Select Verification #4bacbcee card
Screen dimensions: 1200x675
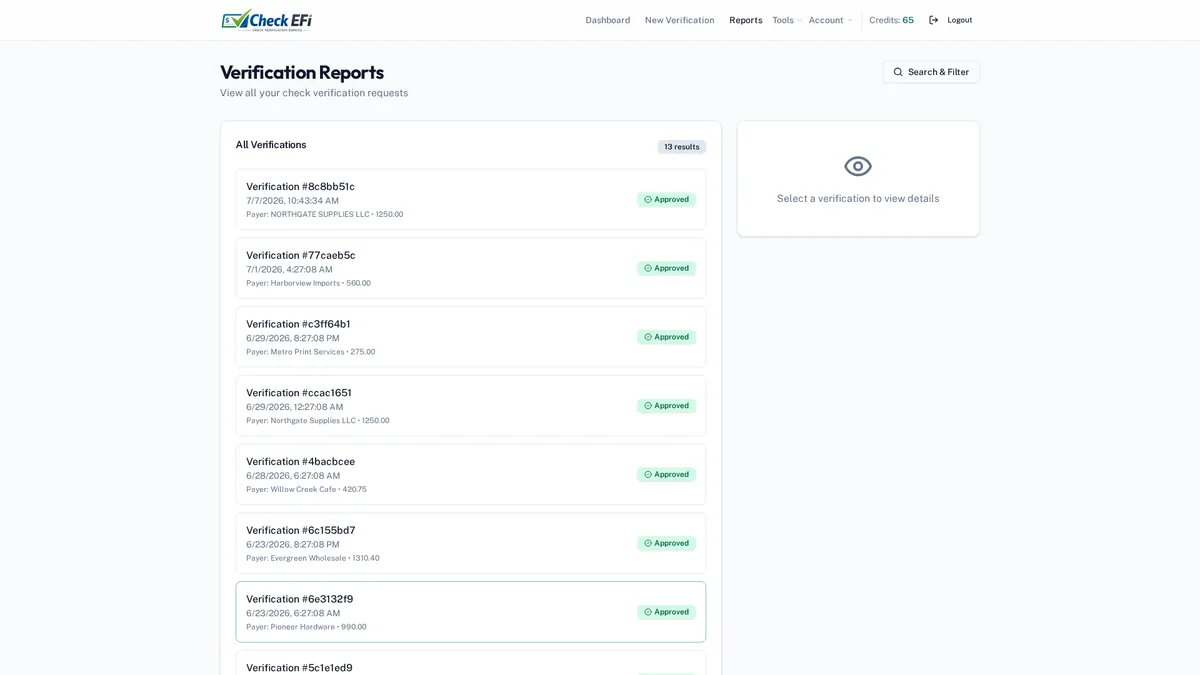(471, 475)
